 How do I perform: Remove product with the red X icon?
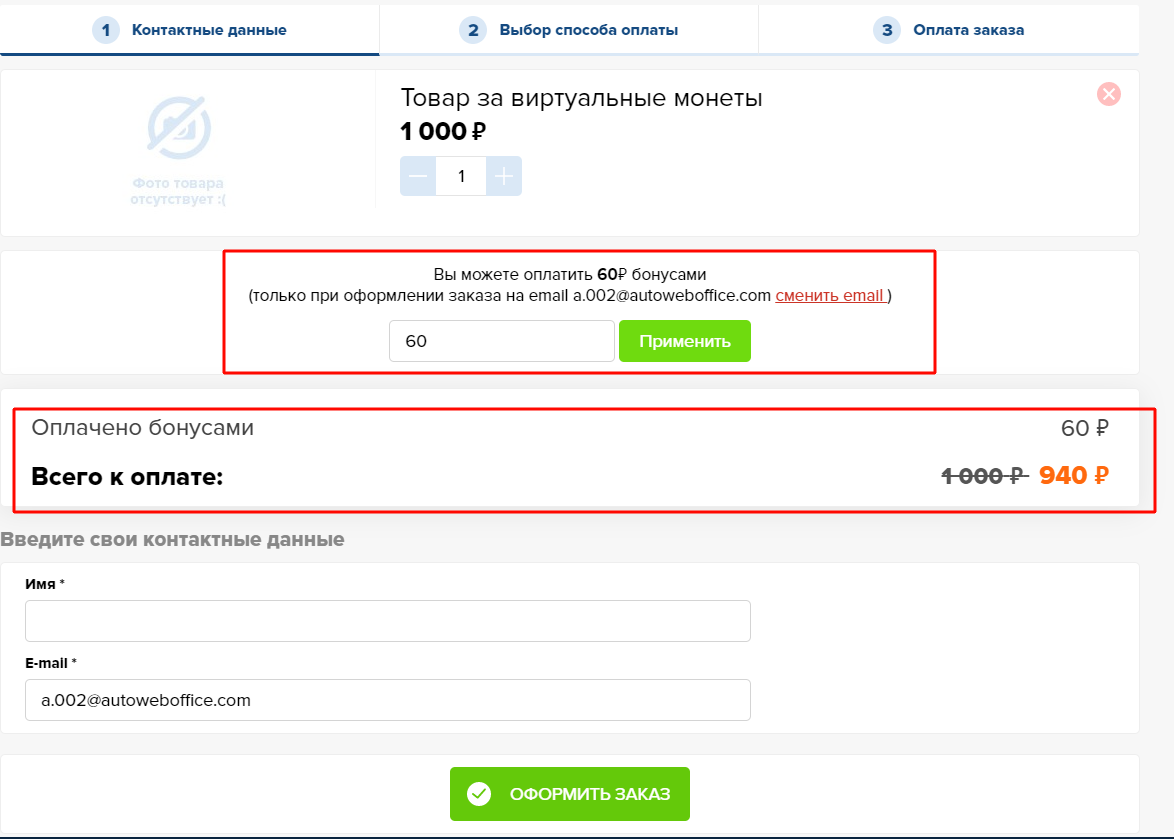pyautogui.click(x=1109, y=94)
